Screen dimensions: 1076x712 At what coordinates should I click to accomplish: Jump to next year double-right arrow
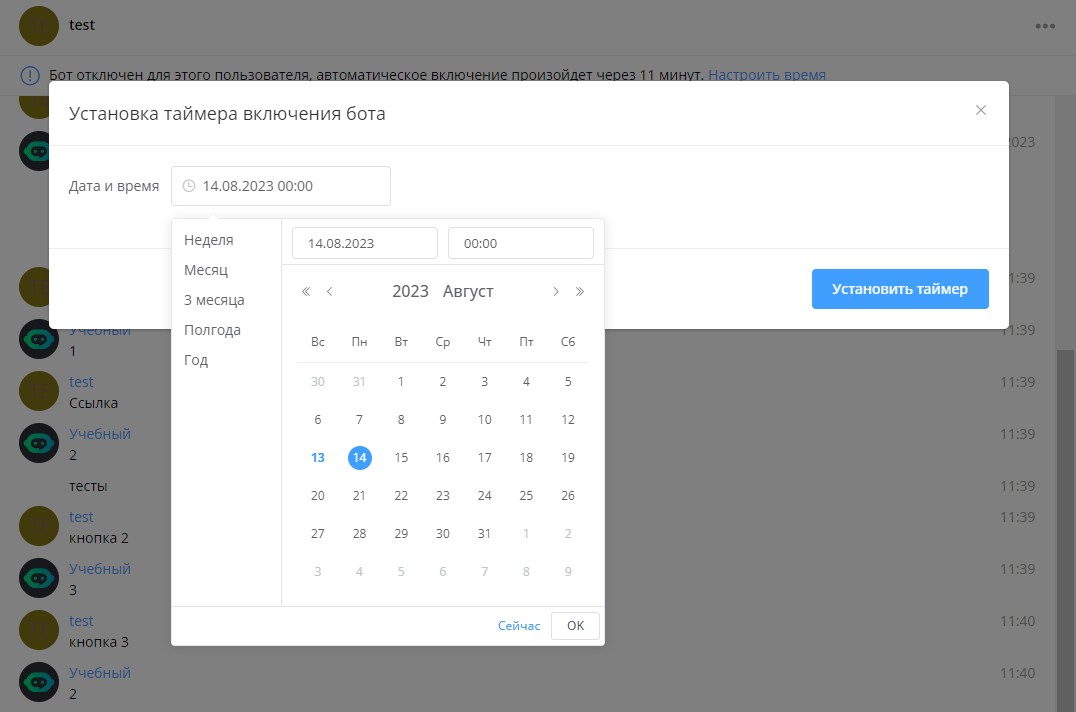click(580, 292)
